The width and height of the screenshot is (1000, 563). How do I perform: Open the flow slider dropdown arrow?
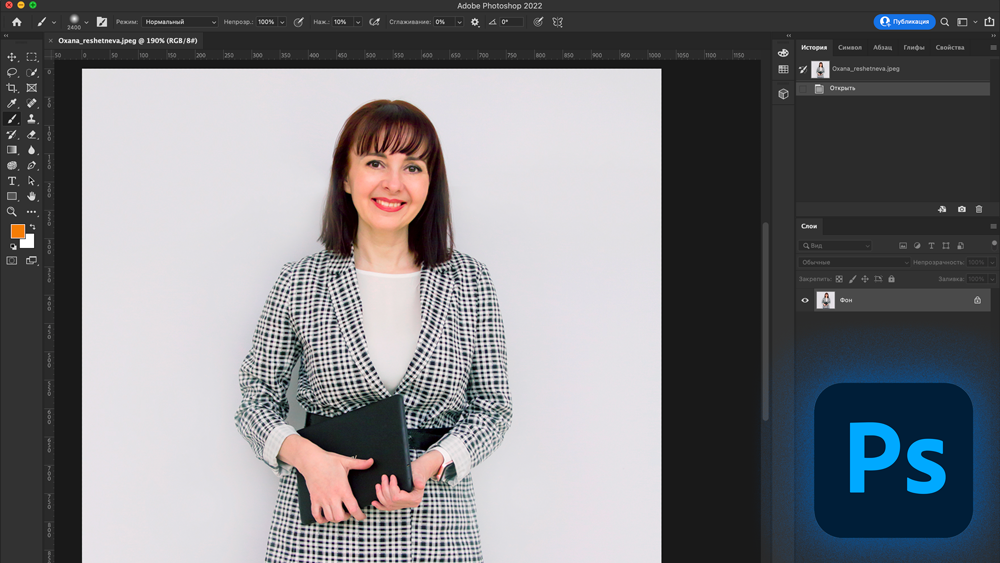(358, 22)
